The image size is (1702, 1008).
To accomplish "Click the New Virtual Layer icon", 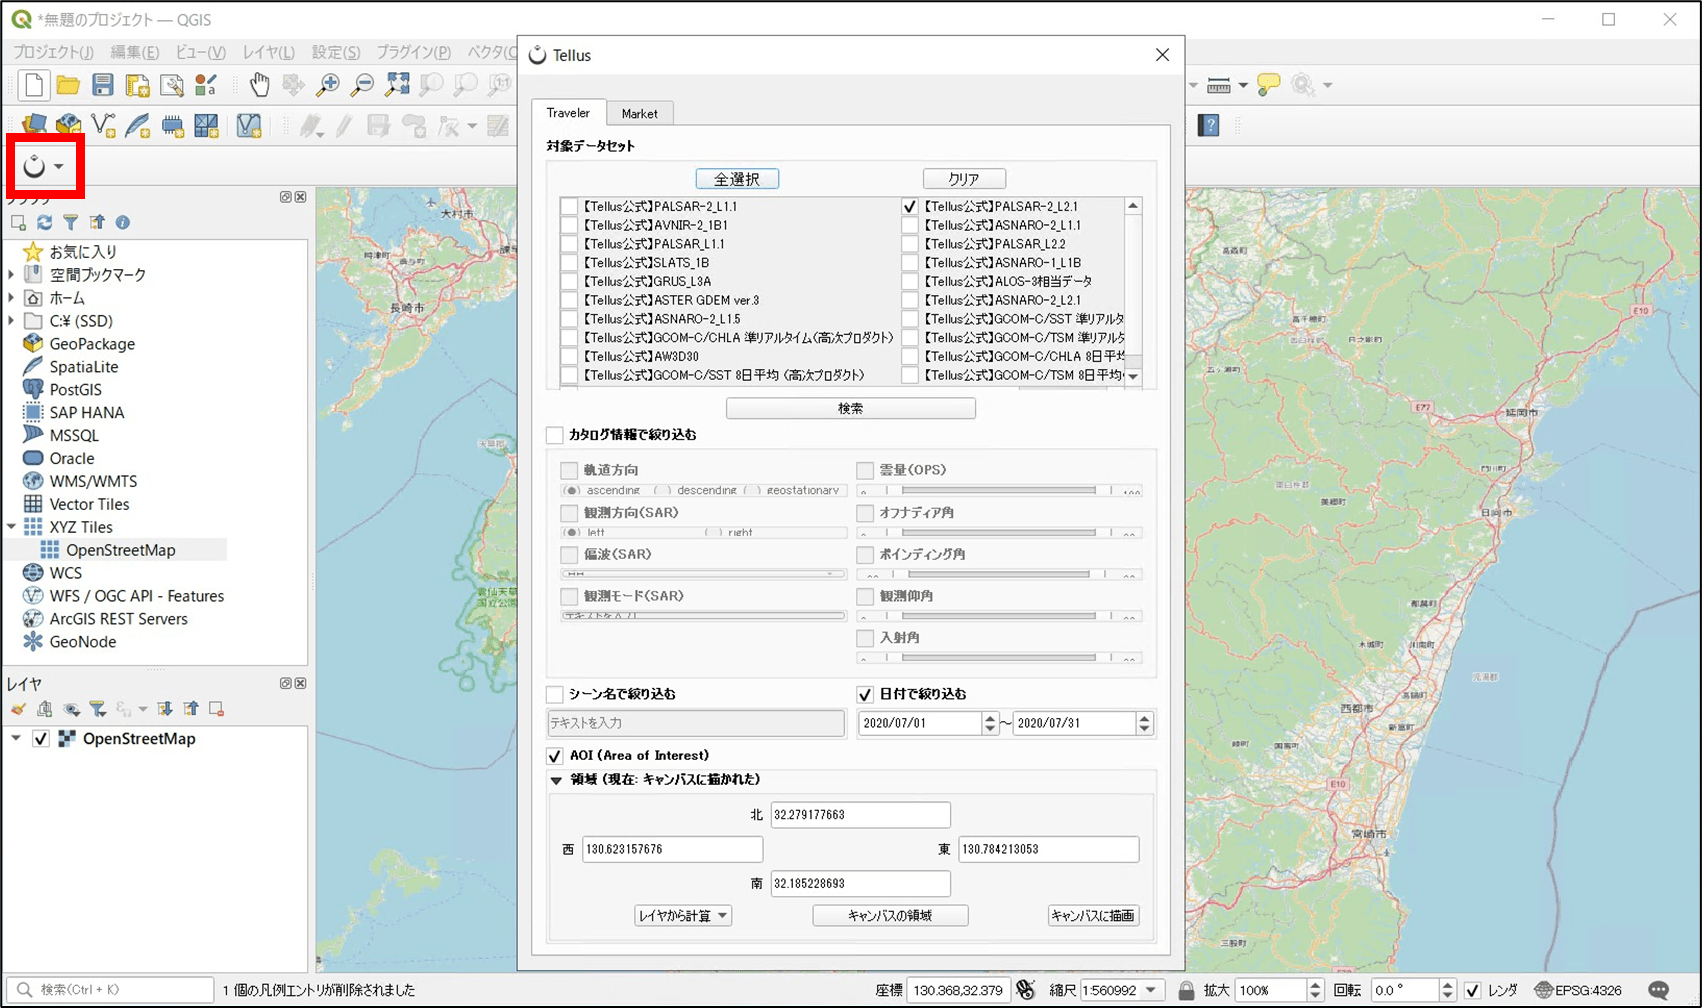I will coord(248,125).
